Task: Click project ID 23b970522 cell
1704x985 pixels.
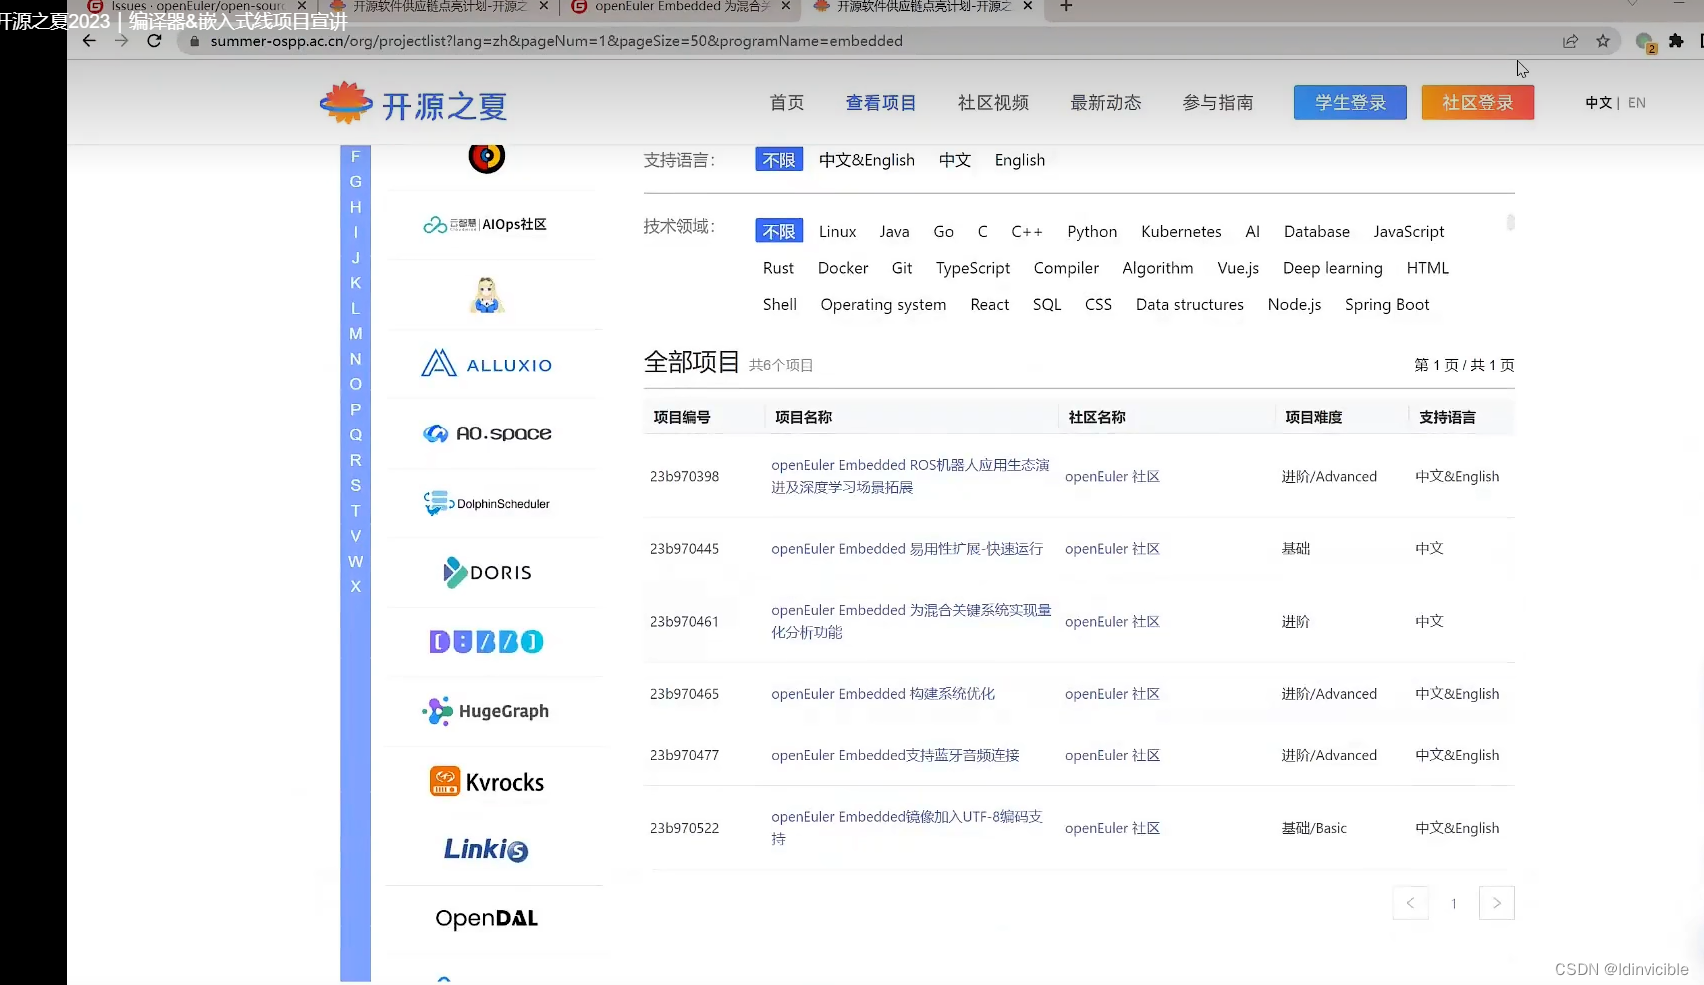Action: coord(684,828)
